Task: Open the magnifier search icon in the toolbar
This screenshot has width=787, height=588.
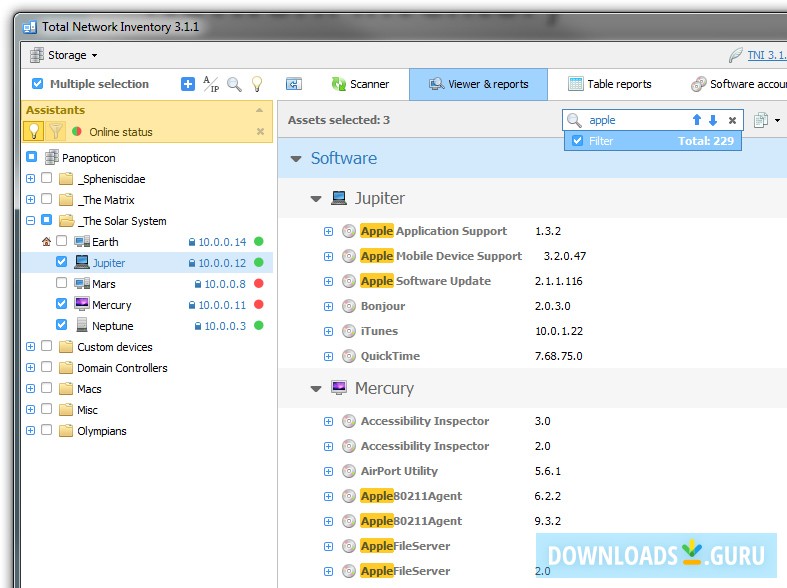Action: coord(234,84)
